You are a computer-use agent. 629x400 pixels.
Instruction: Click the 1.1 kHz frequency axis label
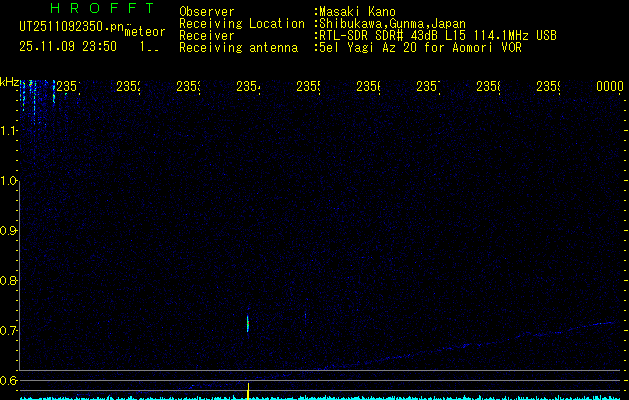pos(8,130)
